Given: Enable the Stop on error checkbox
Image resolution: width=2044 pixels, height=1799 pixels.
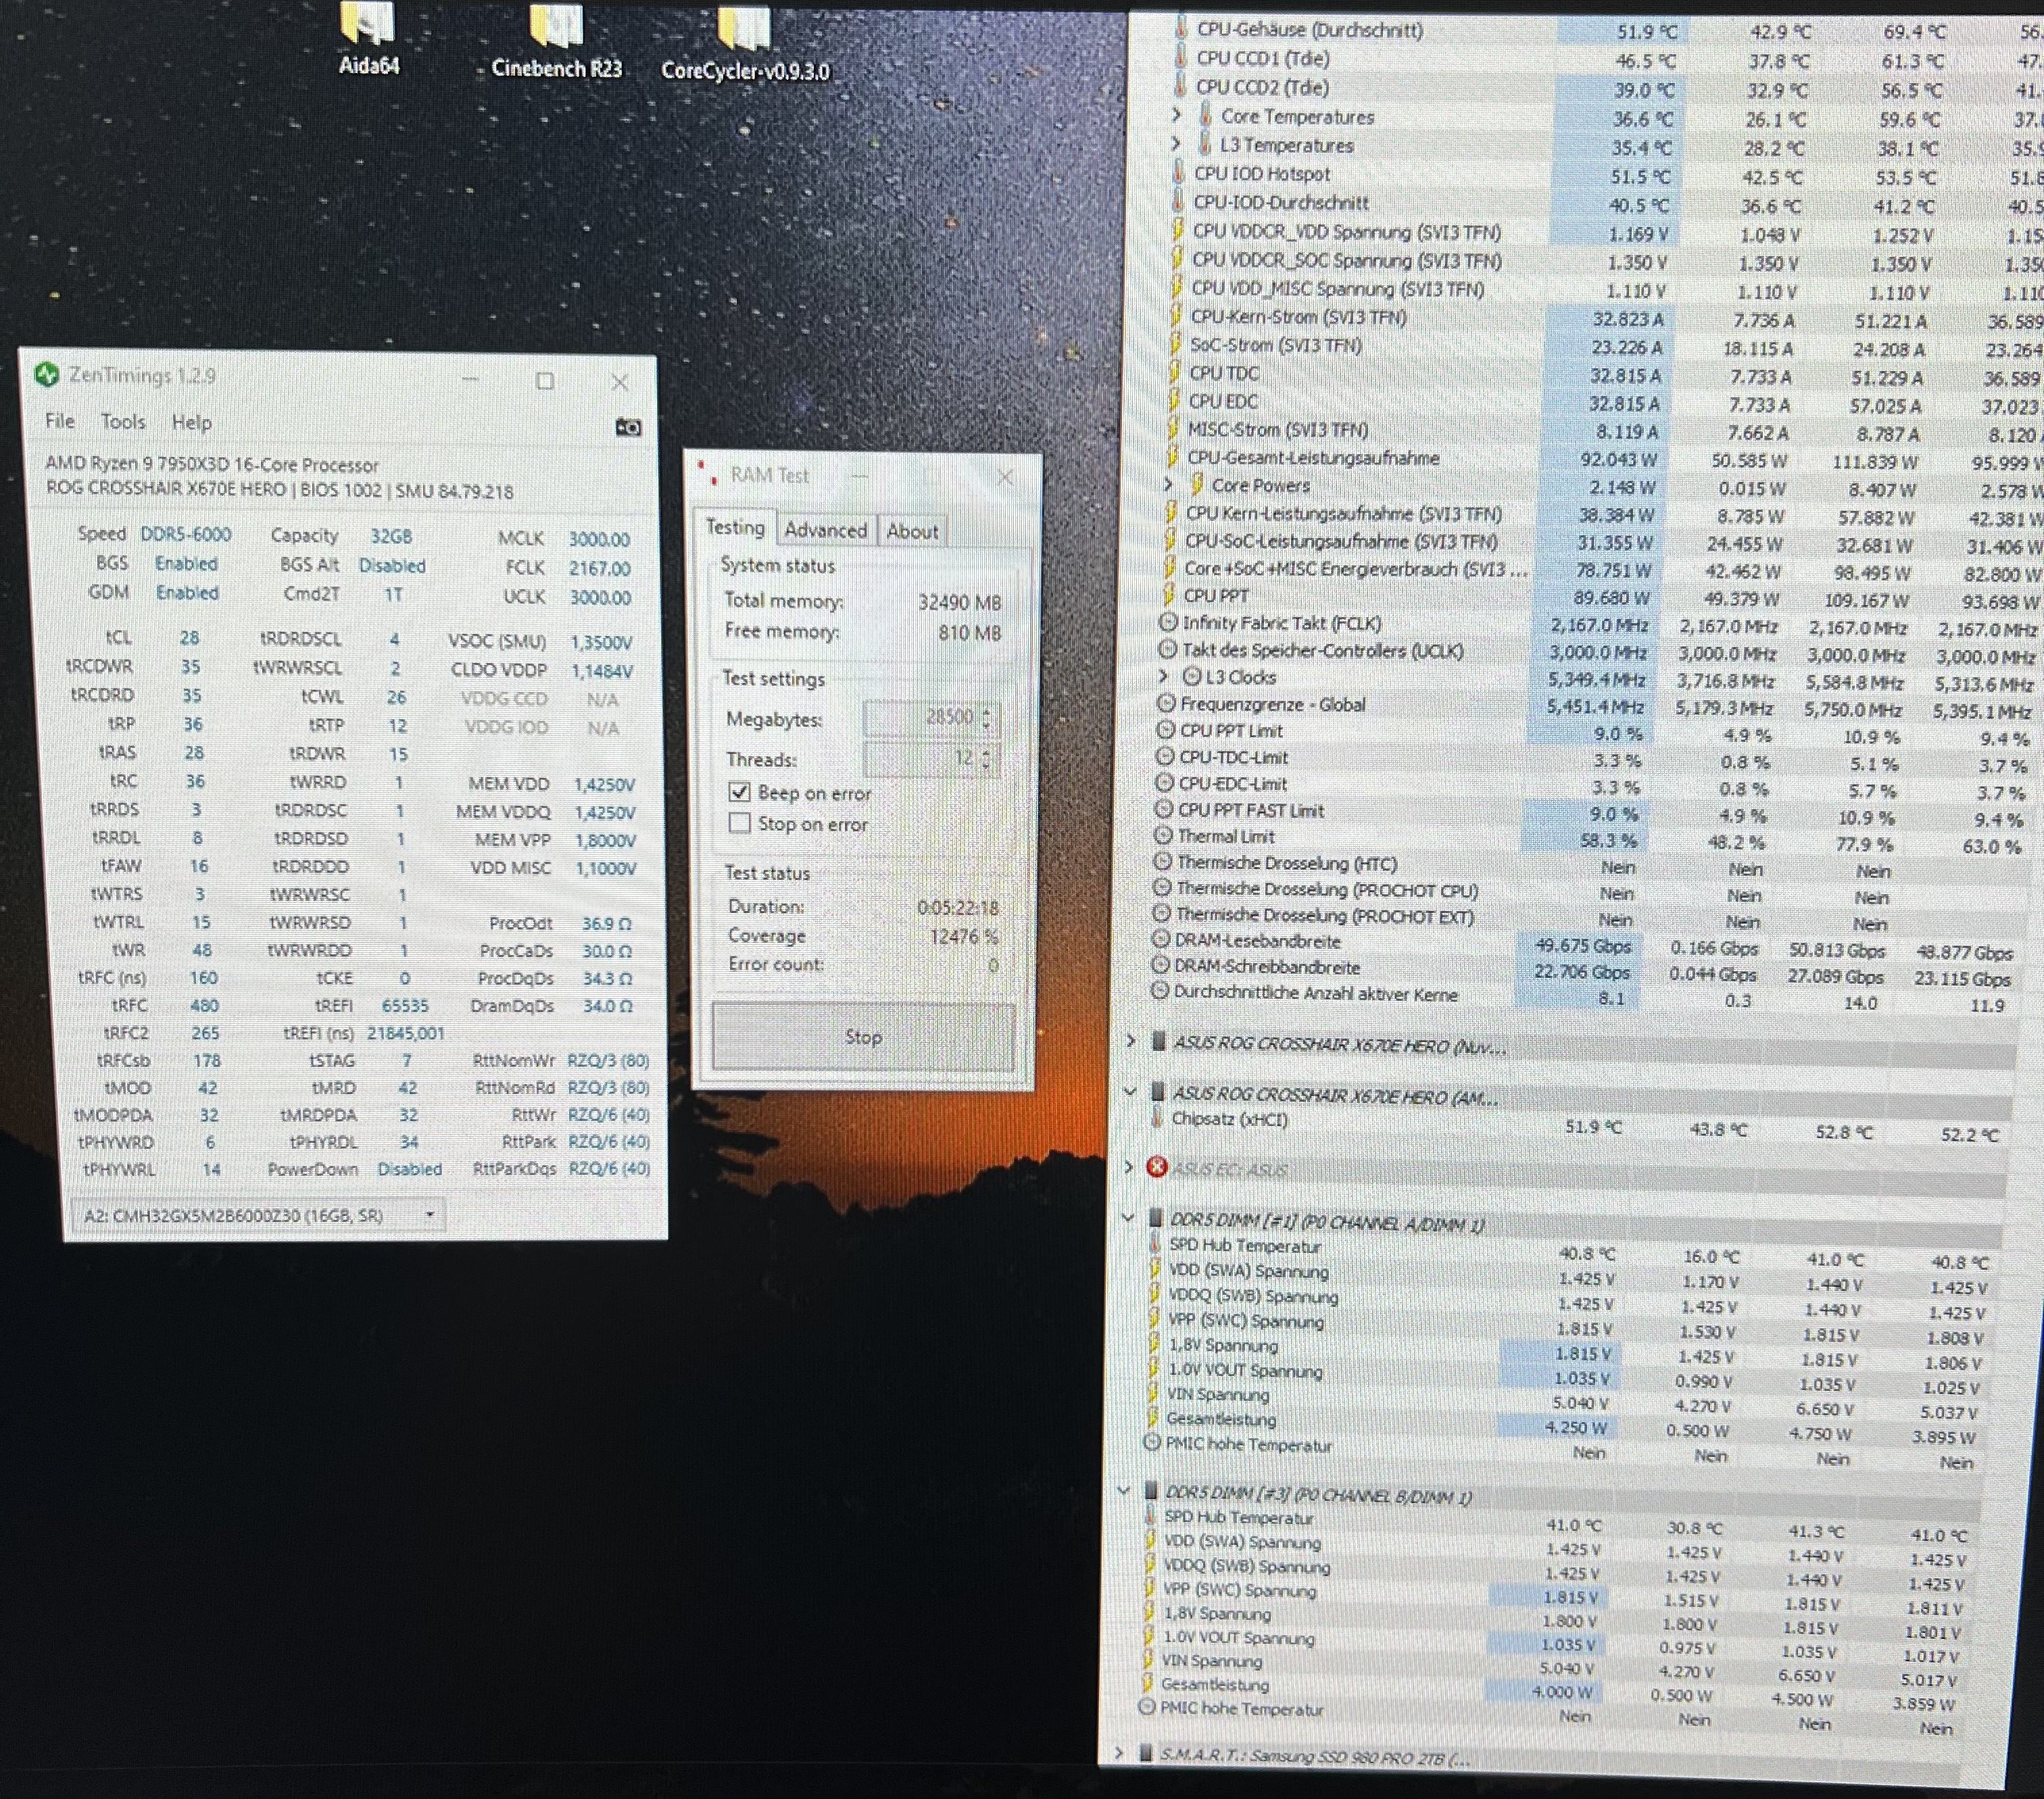Looking at the screenshot, I should point(739,823).
